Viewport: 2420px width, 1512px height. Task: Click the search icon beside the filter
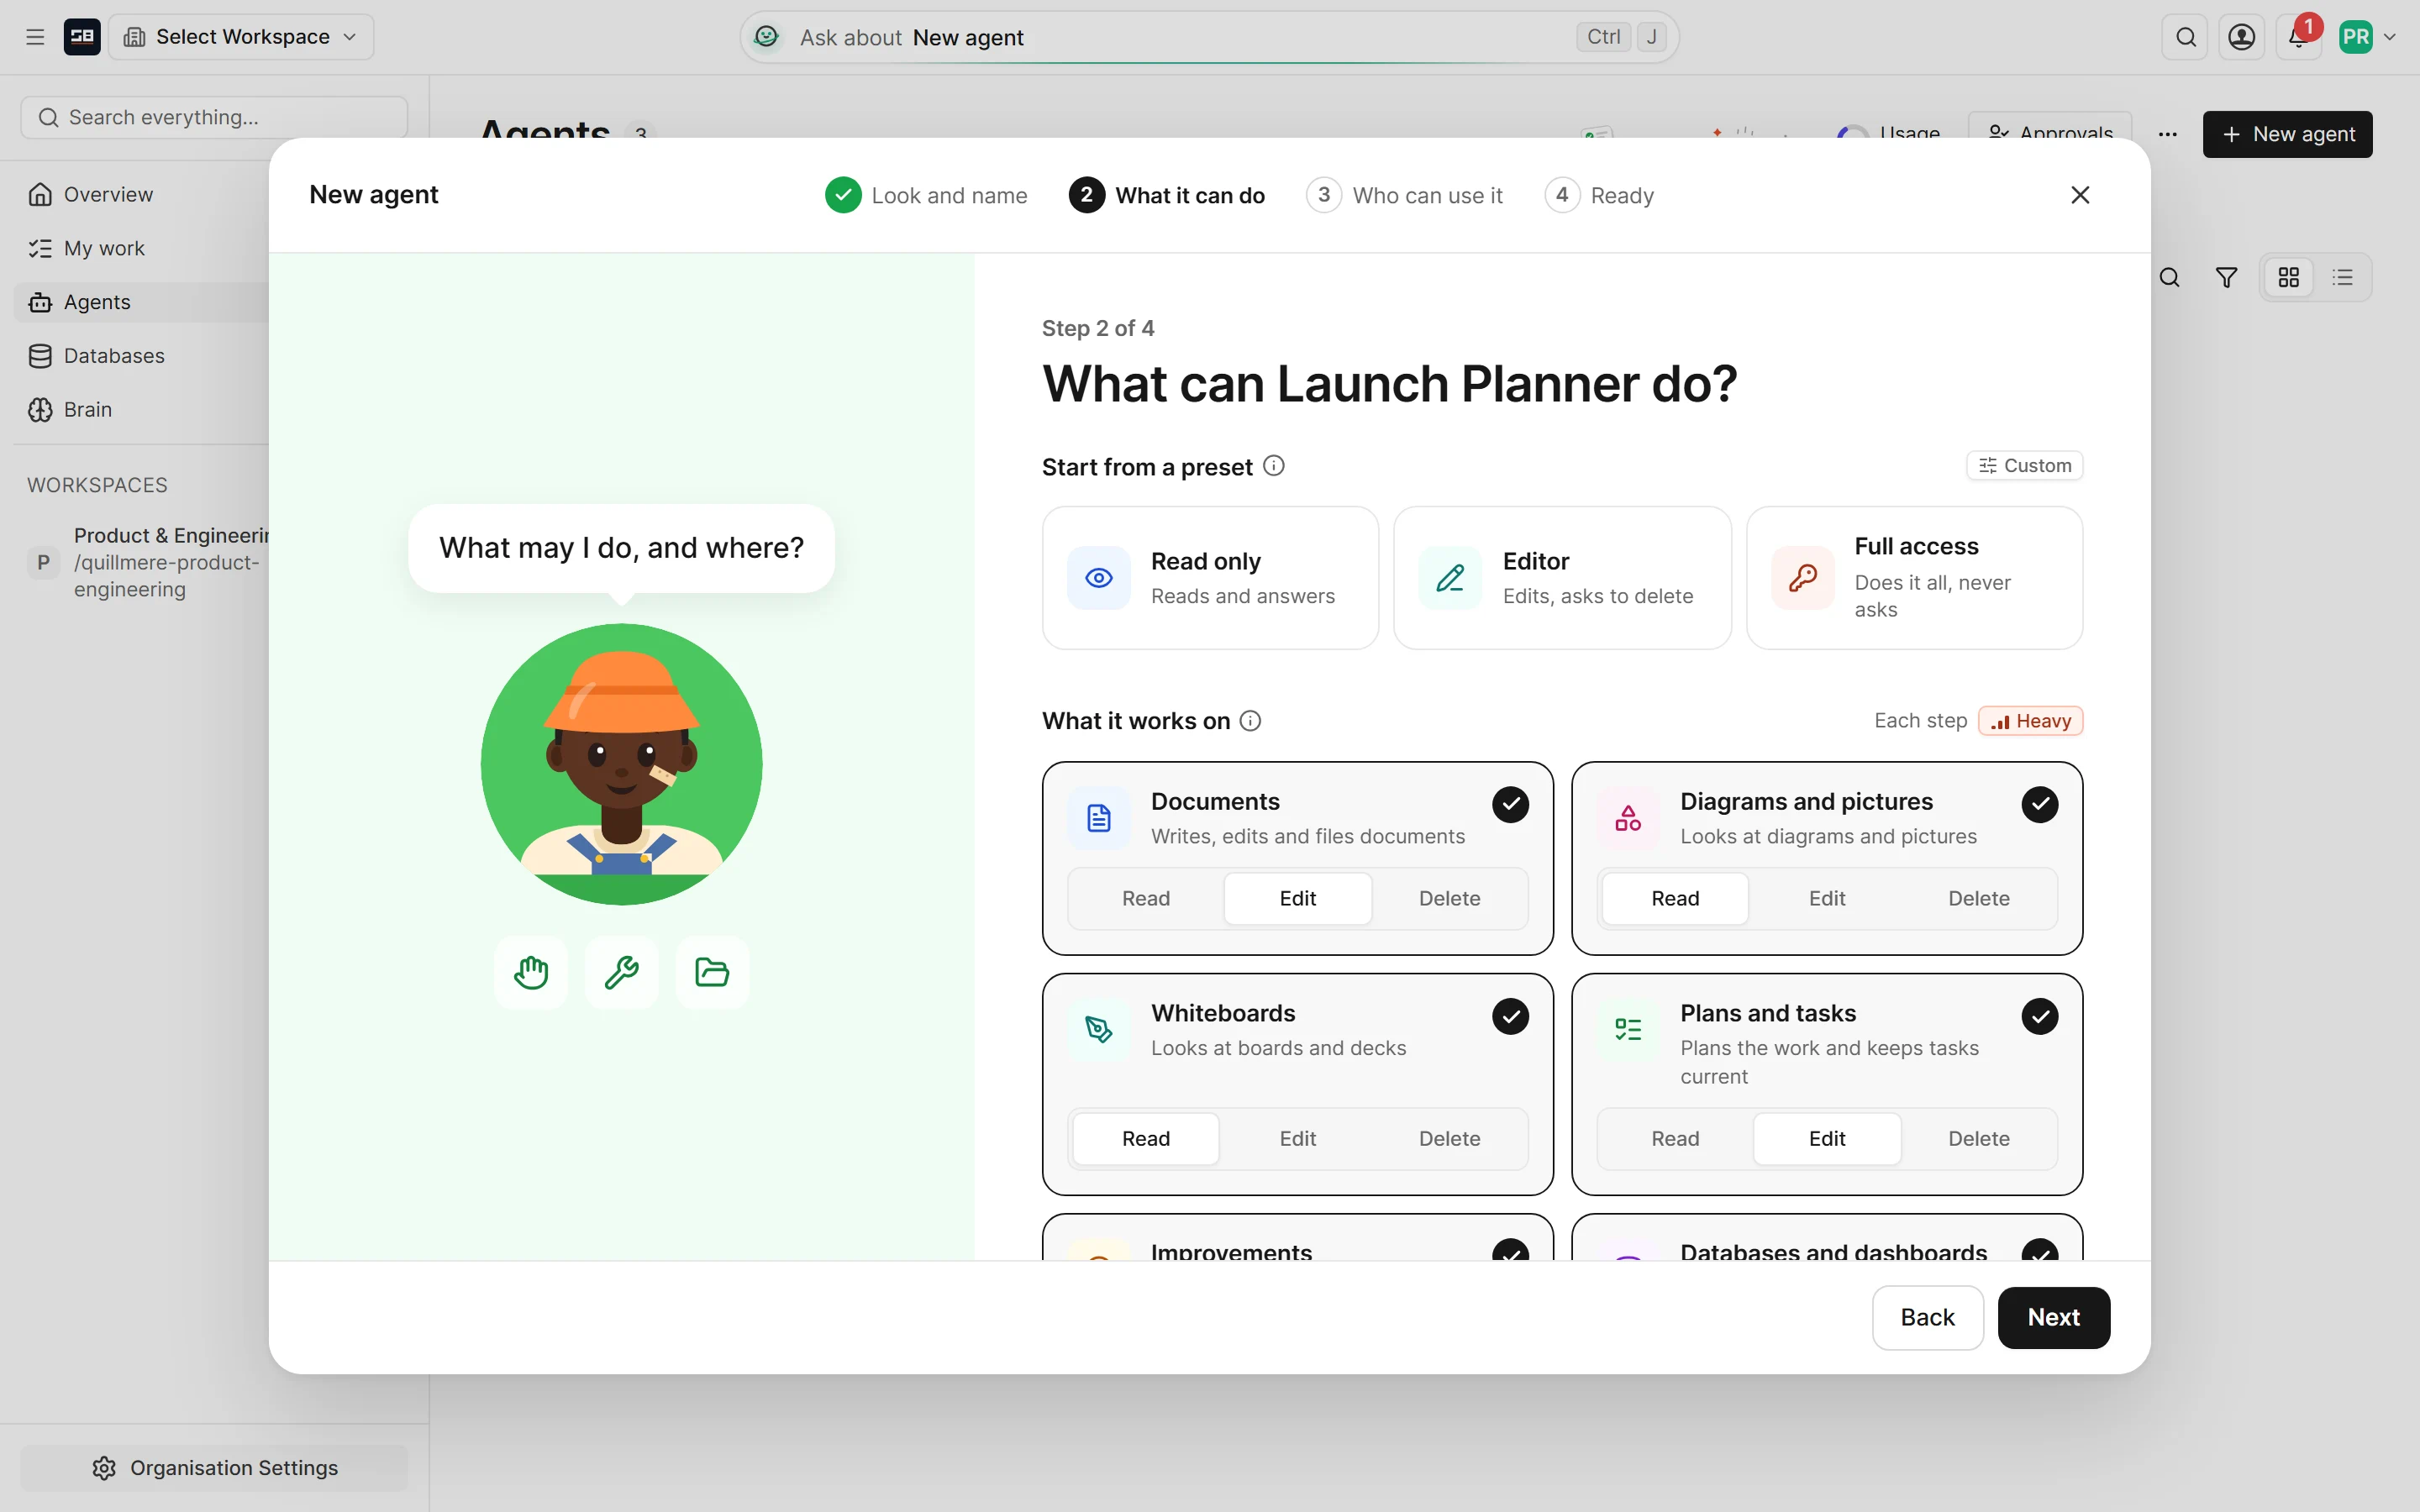tap(2170, 277)
